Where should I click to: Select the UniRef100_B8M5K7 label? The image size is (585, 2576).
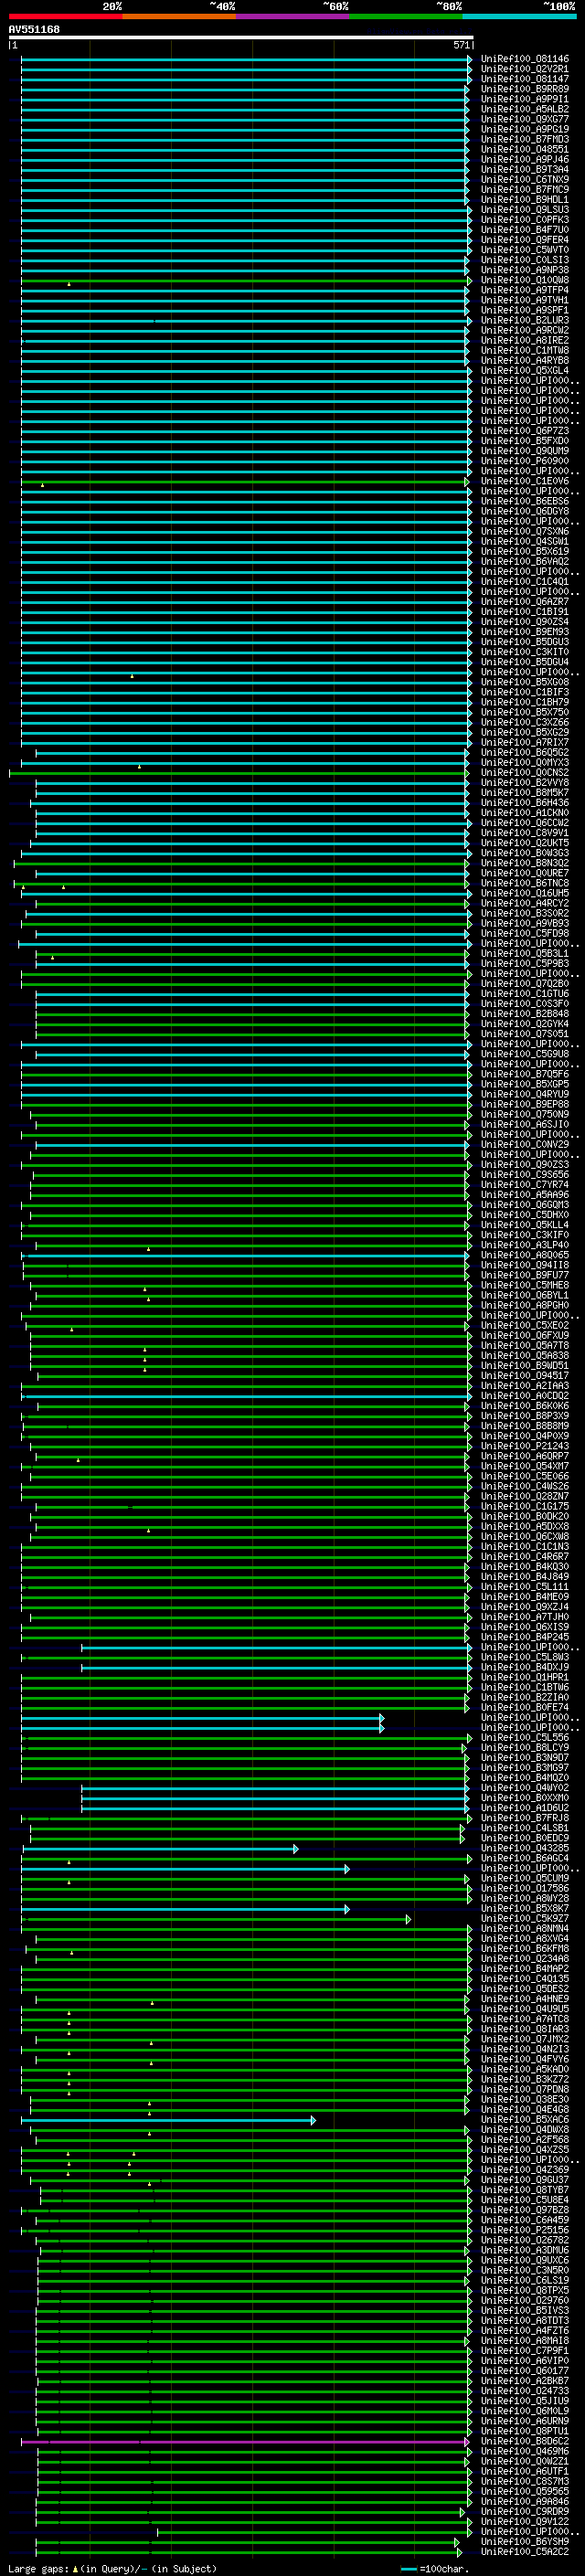click(525, 792)
